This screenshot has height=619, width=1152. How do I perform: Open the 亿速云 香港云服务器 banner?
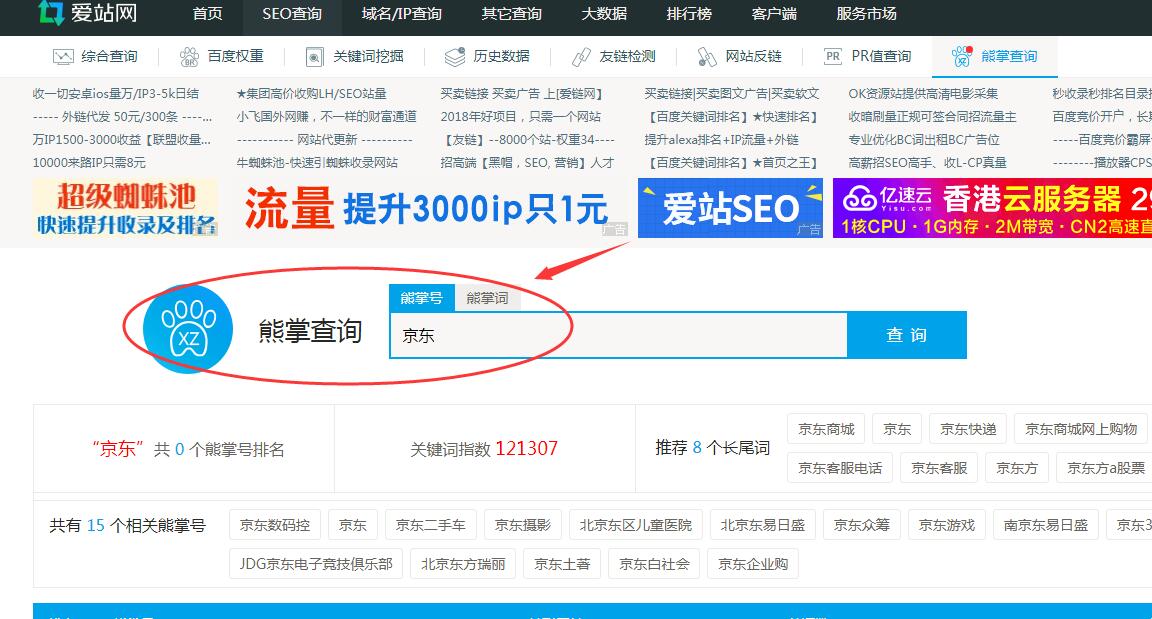[993, 208]
